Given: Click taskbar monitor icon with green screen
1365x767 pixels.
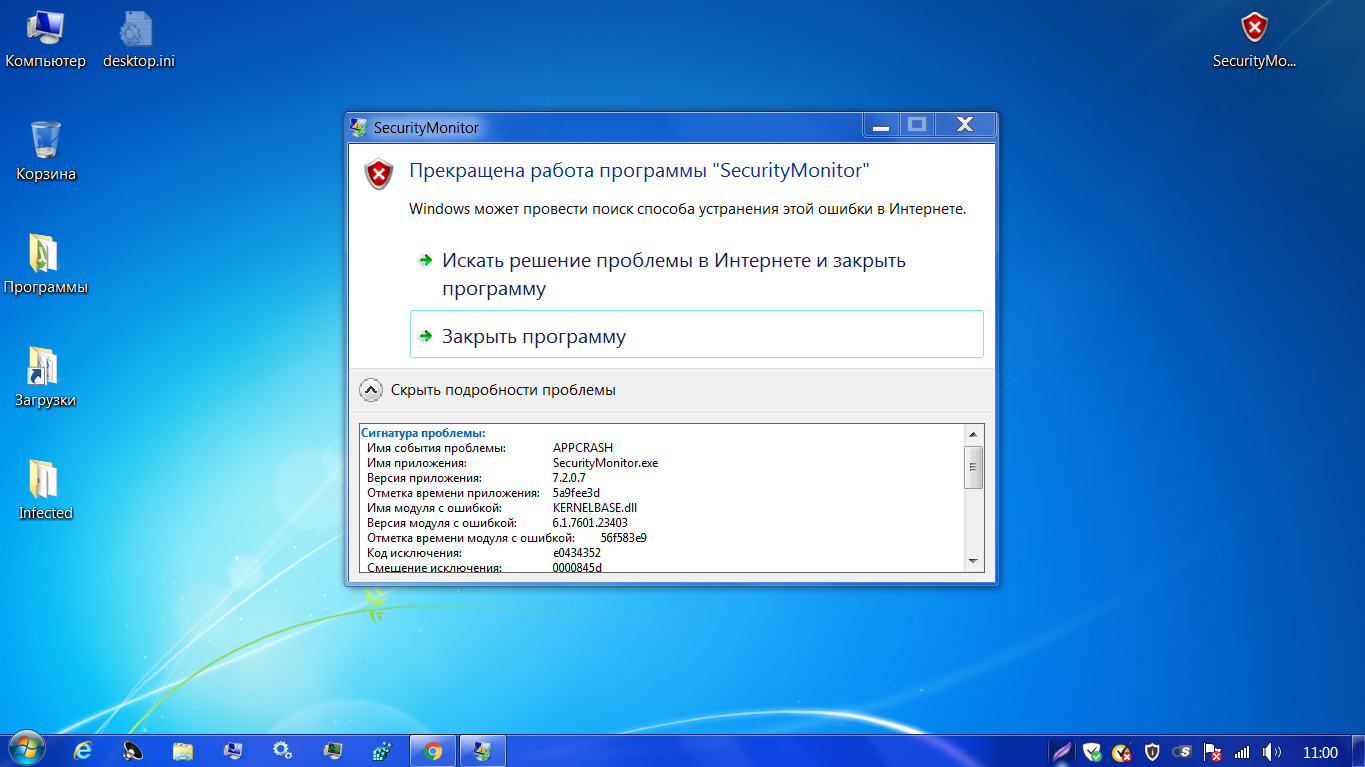Looking at the screenshot, I should click(x=333, y=751).
